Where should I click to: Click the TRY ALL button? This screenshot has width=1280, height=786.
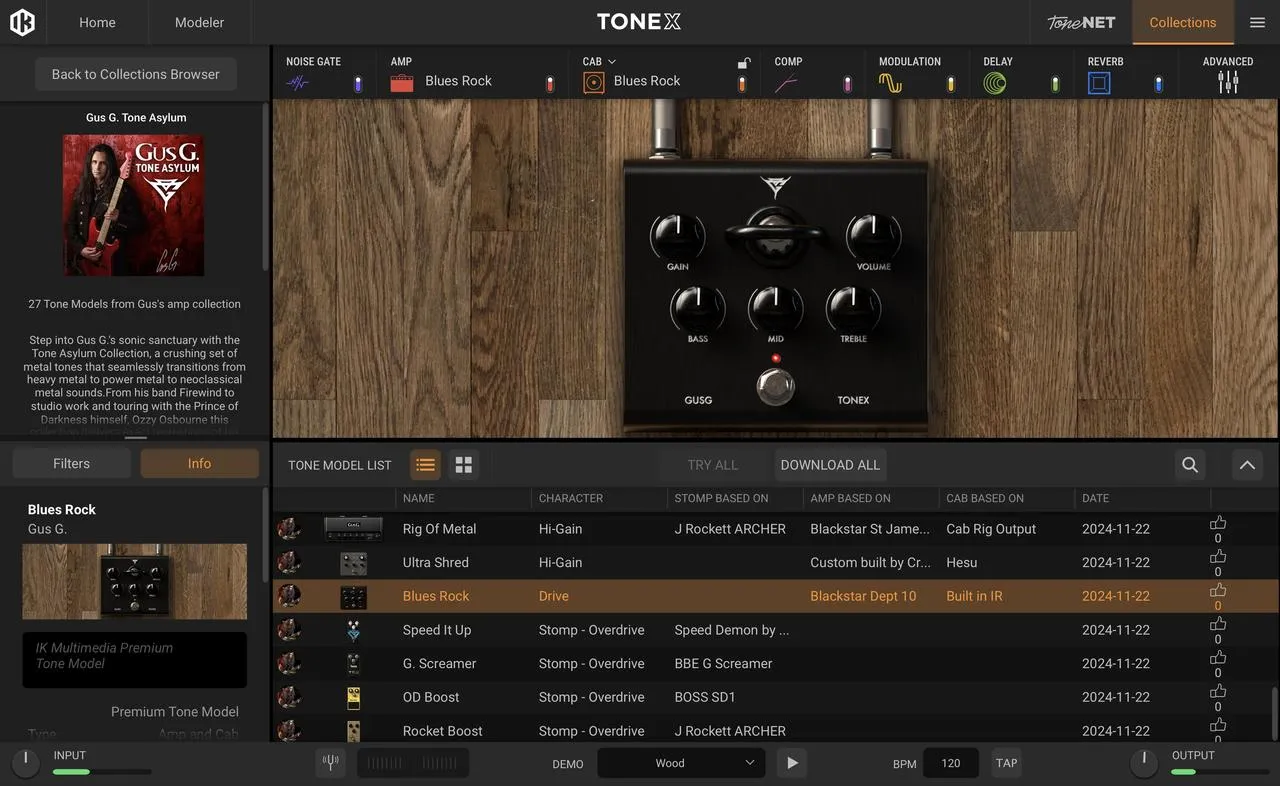713,464
